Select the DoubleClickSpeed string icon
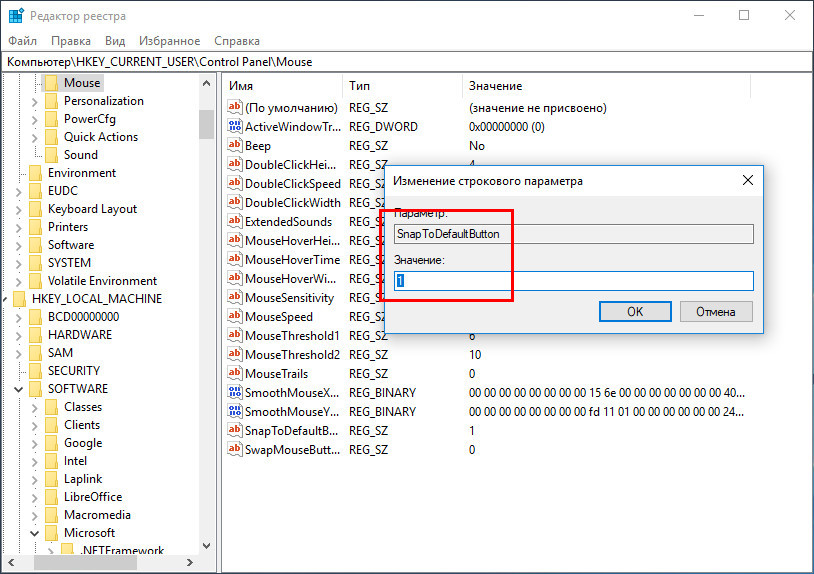Screen dimensions: 814x574 (235, 183)
